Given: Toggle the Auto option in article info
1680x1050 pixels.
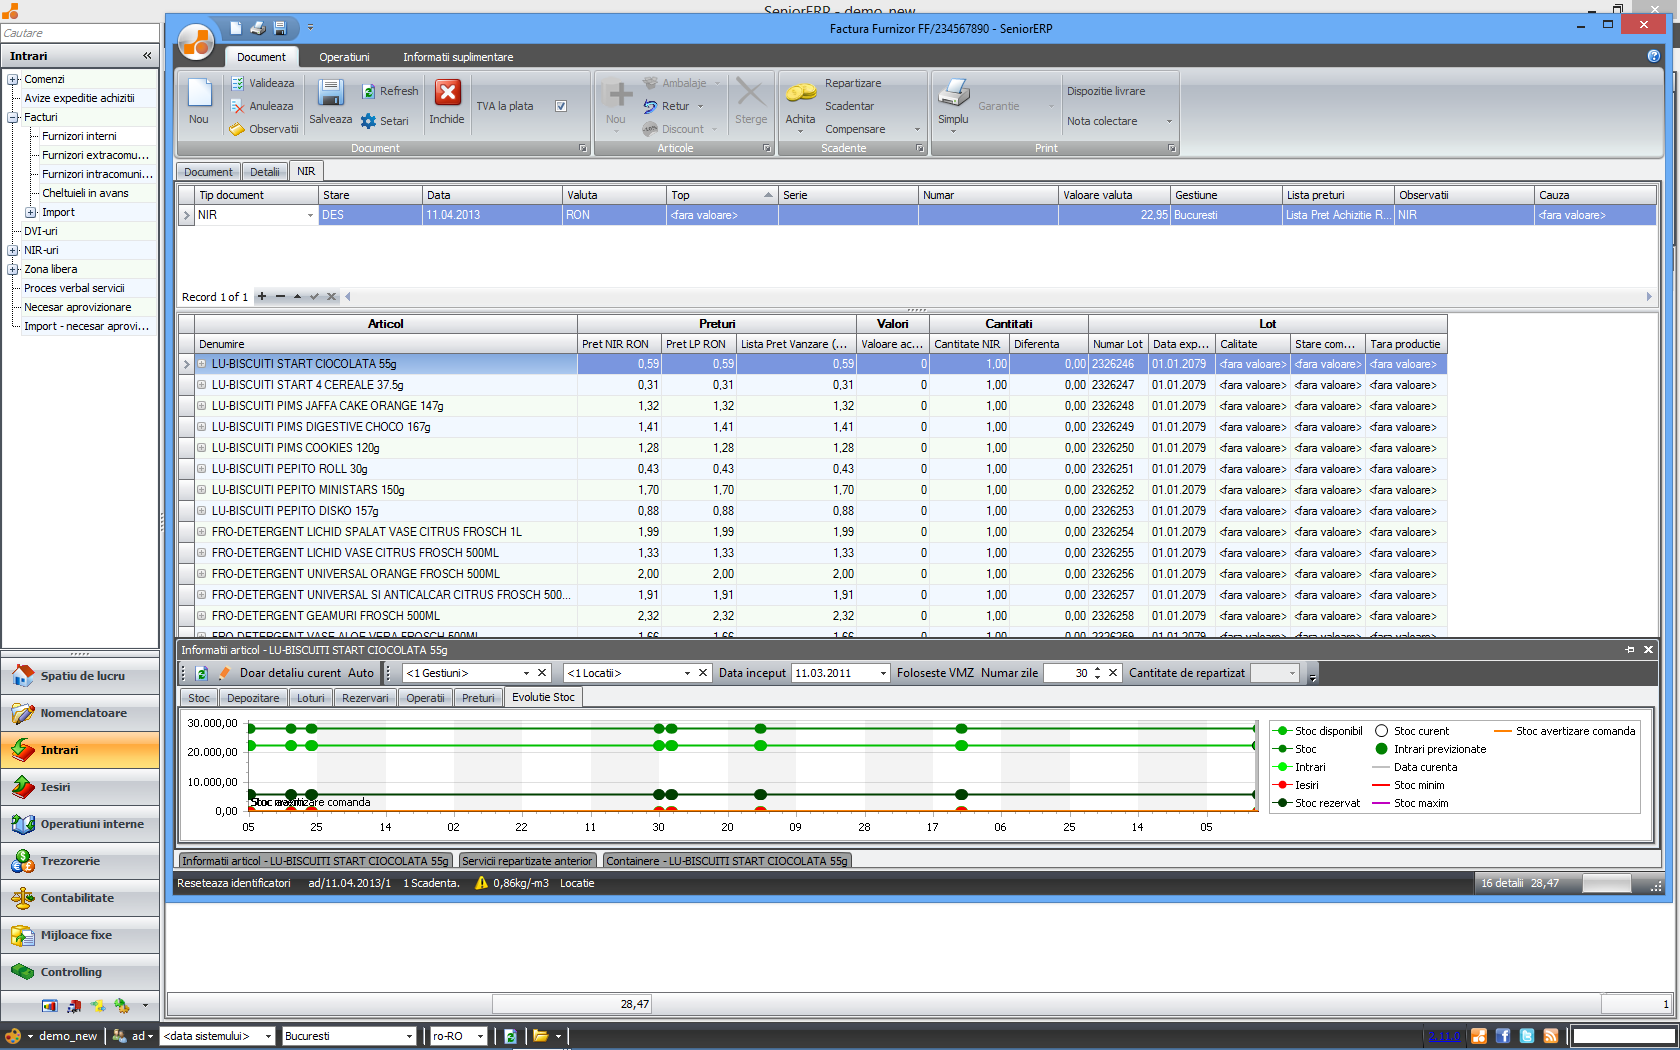Looking at the screenshot, I should click(x=361, y=673).
